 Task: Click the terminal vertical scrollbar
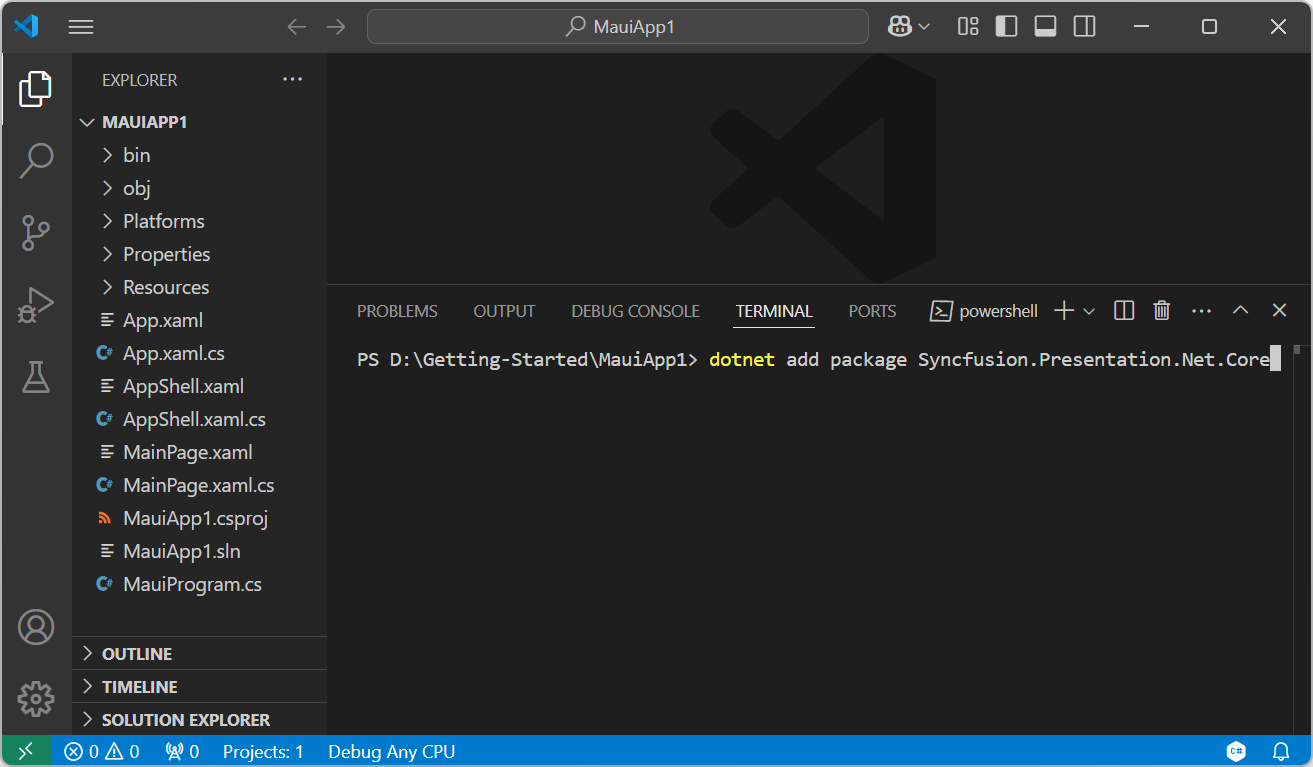(x=1296, y=350)
